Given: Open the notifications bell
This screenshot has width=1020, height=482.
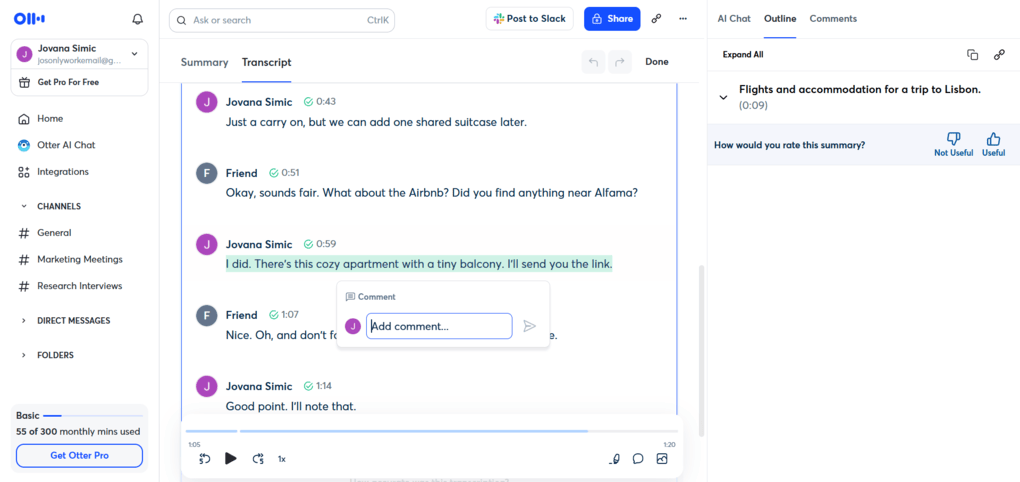Looking at the screenshot, I should tap(137, 19).
